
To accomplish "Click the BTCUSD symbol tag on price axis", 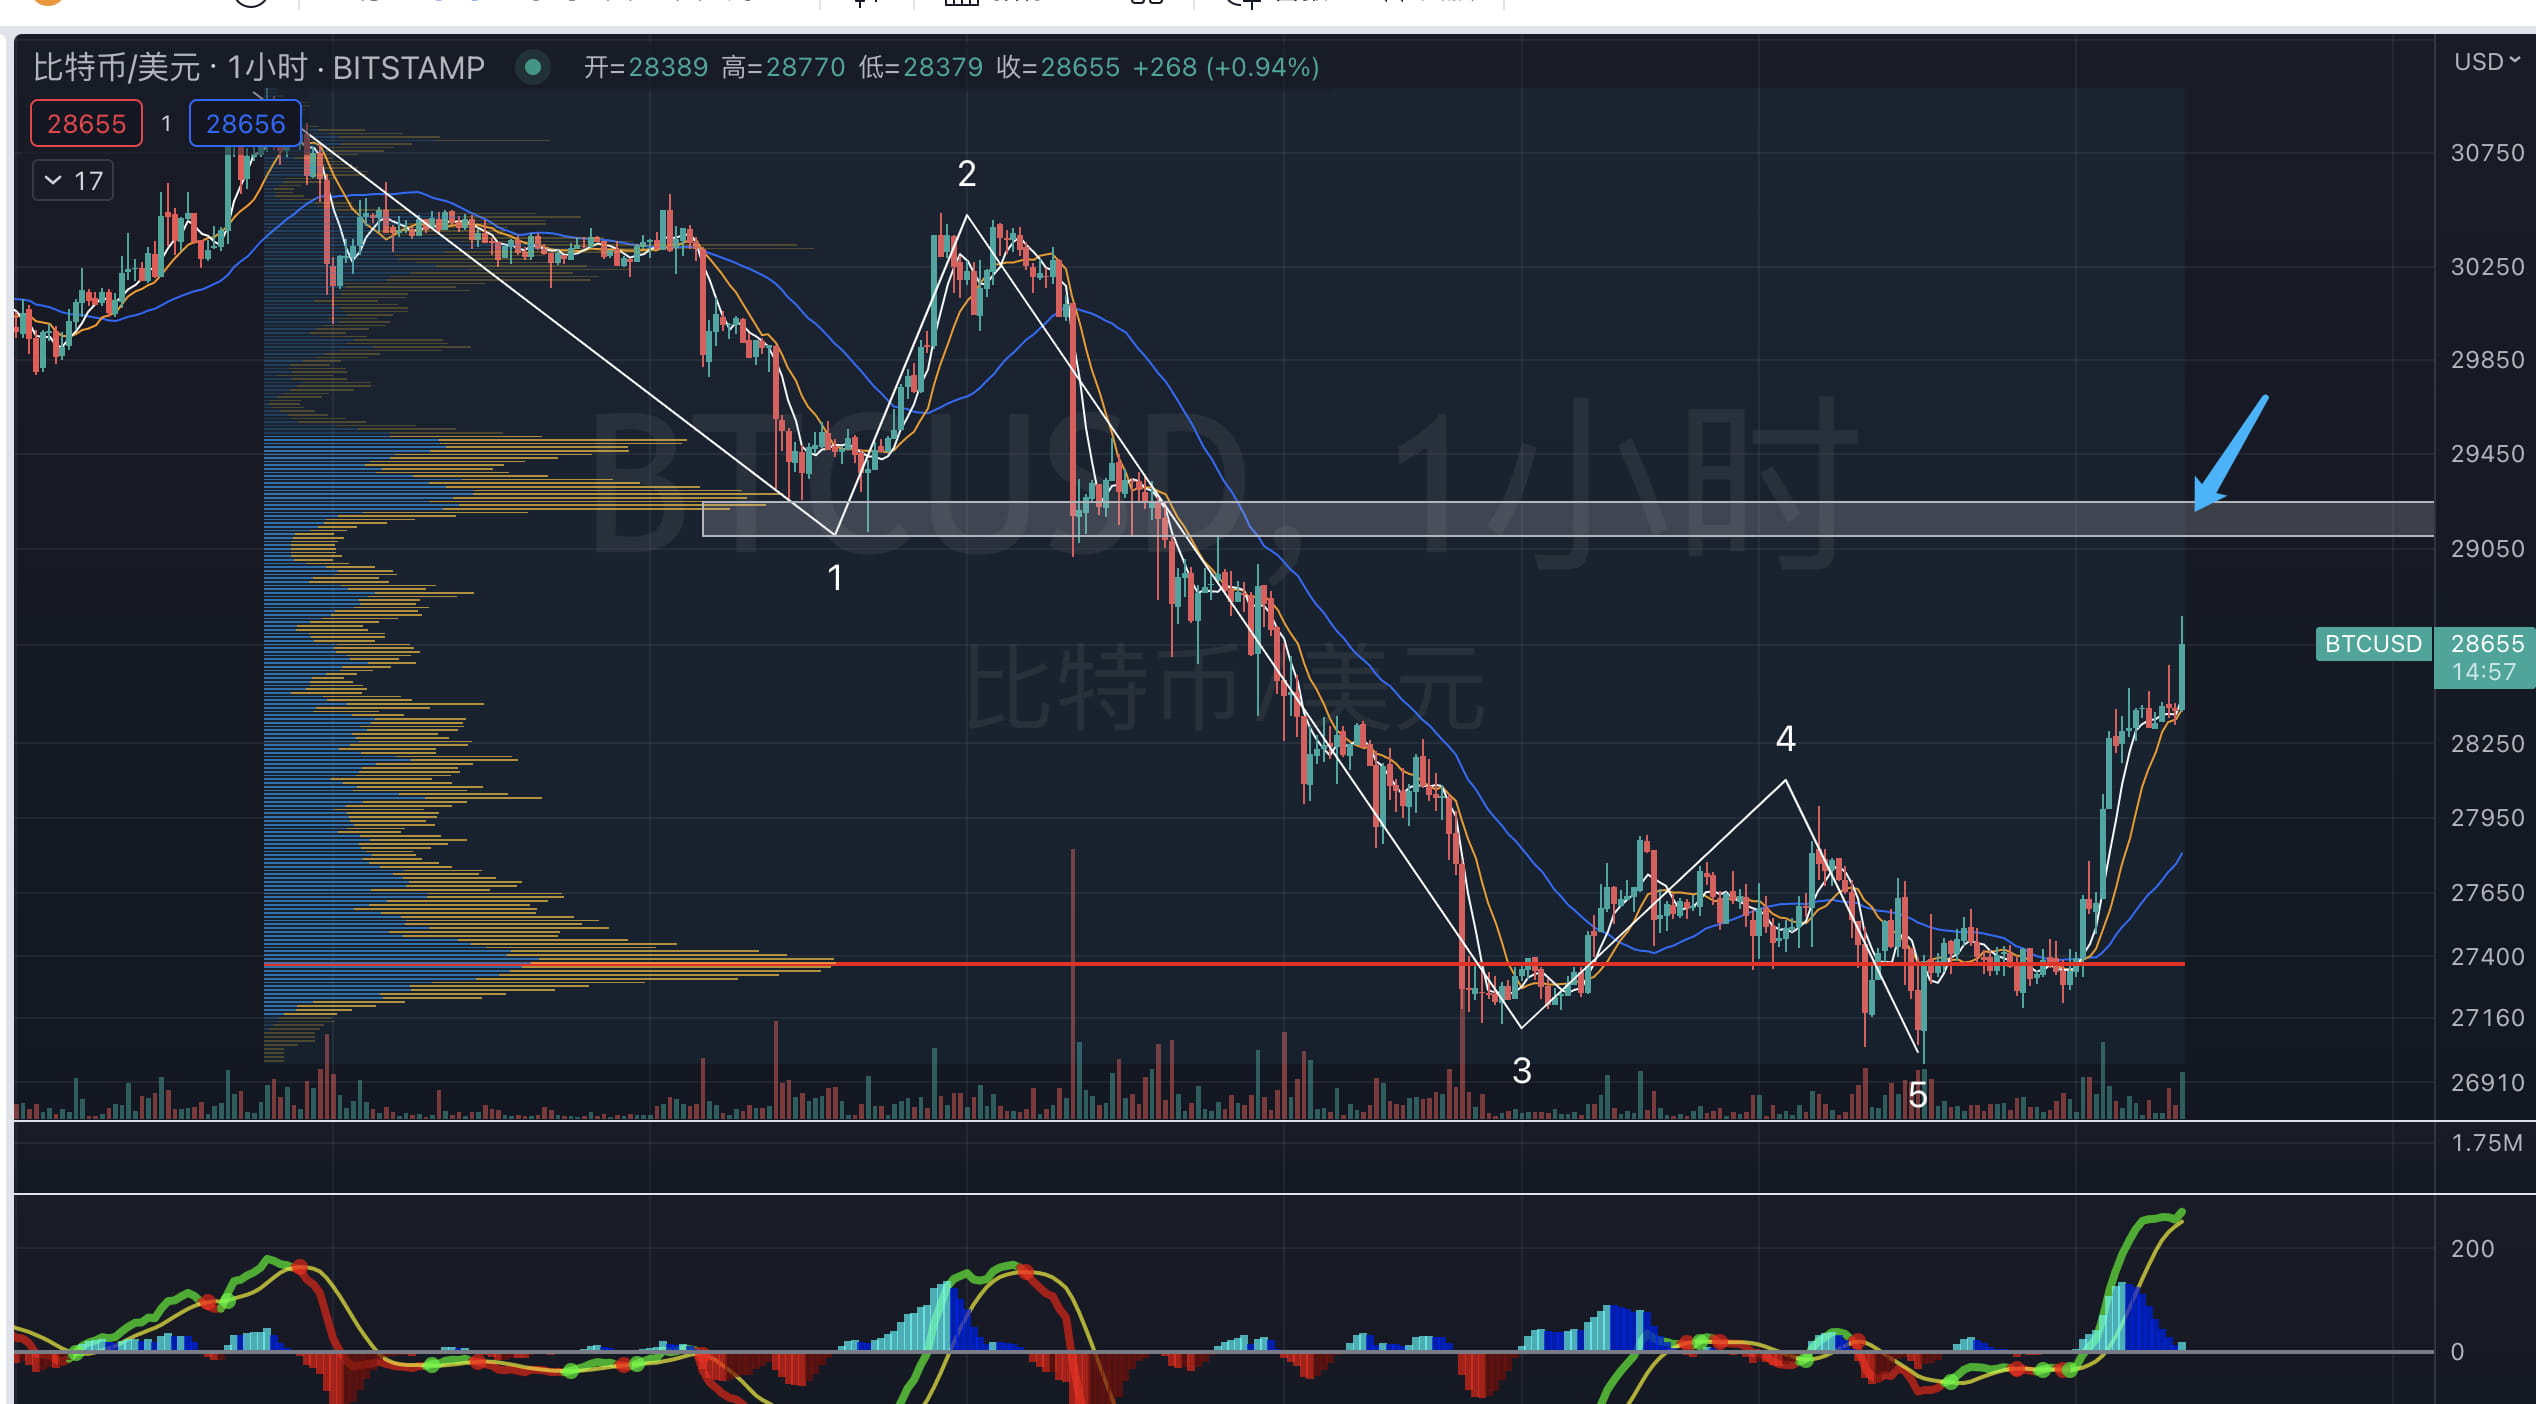I will click(2373, 644).
